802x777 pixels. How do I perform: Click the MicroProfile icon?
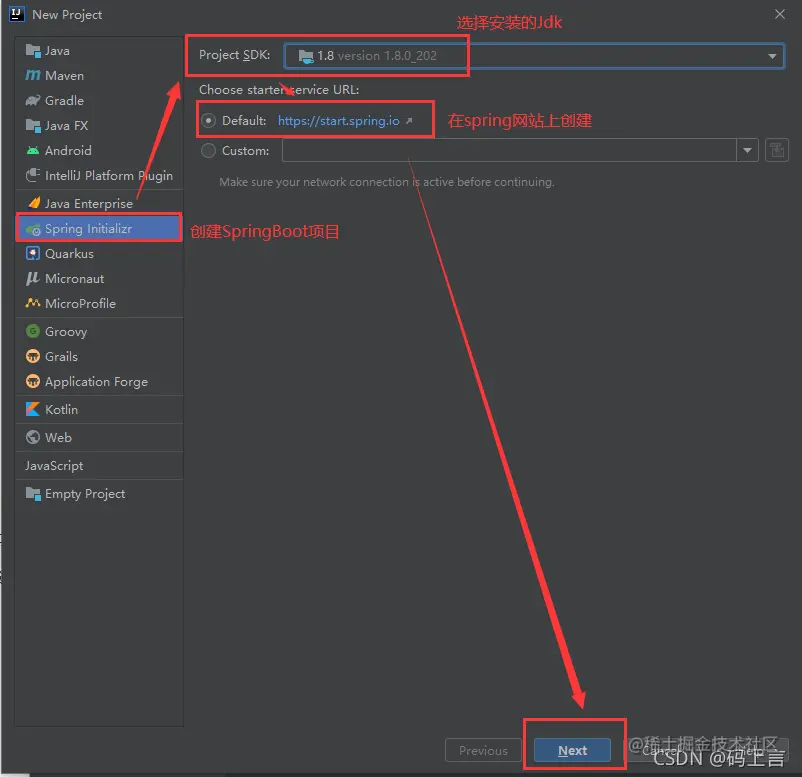(33, 303)
